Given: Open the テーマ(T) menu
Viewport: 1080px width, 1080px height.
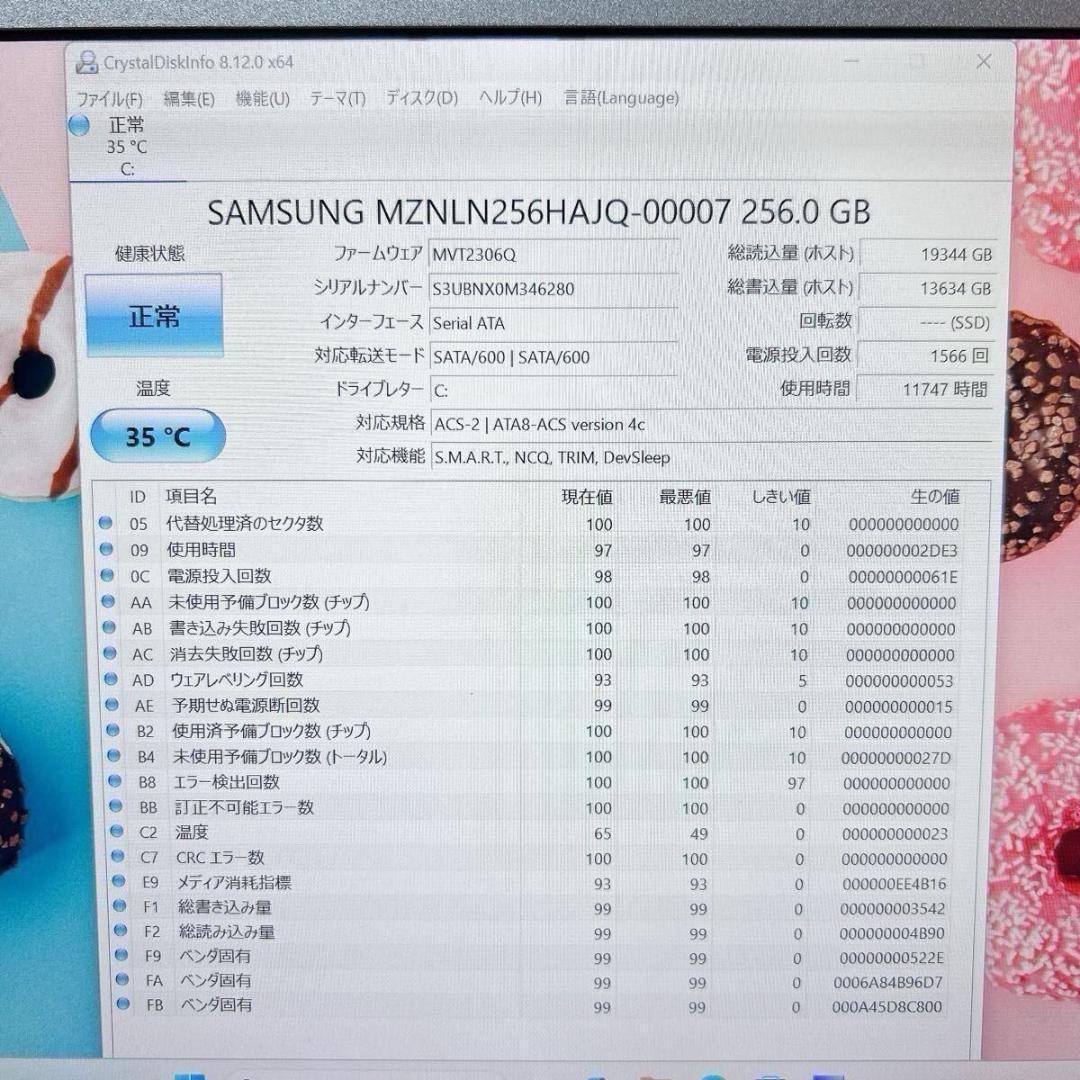Looking at the screenshot, I should click(x=337, y=98).
